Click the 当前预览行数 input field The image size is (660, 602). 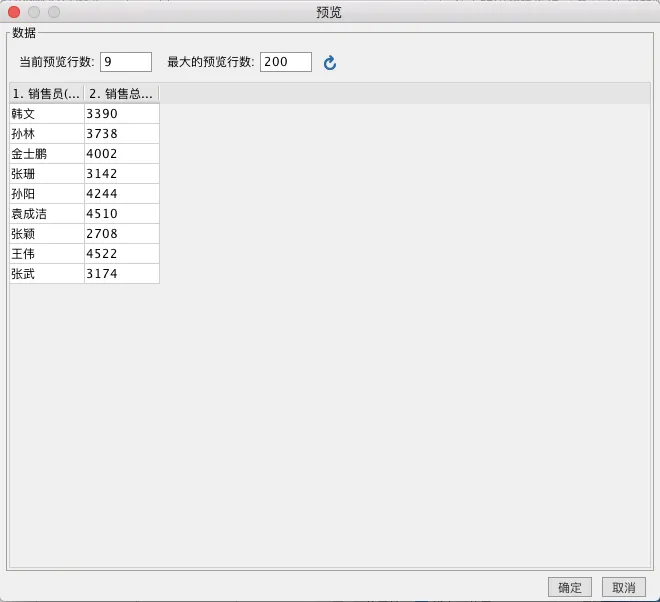pyautogui.click(x=126, y=62)
